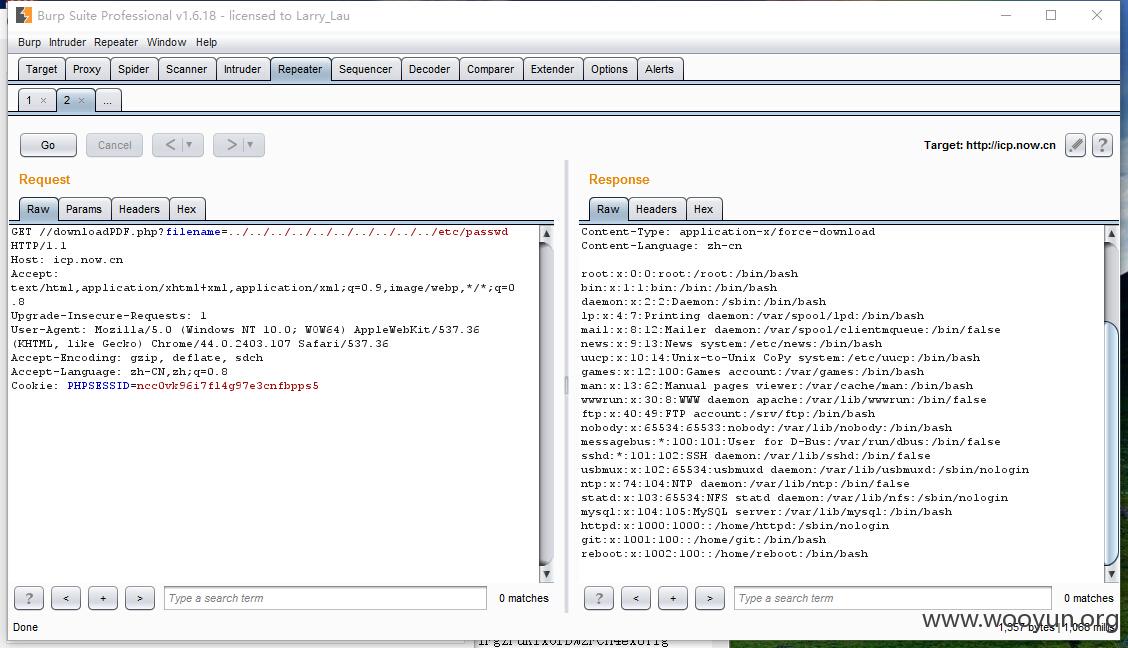Open the back history dropdown arrow
Screen dimensions: 1128x648
(x=189, y=145)
